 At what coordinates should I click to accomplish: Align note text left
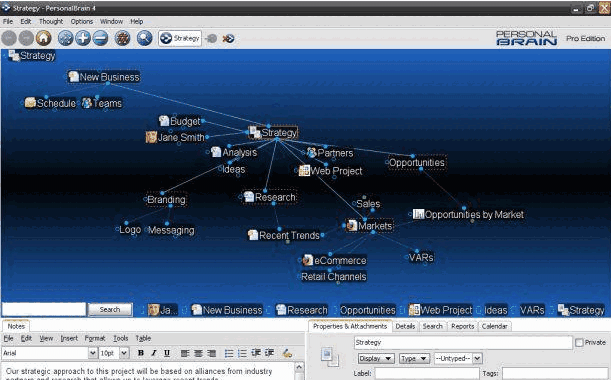pyautogui.click(x=185, y=353)
